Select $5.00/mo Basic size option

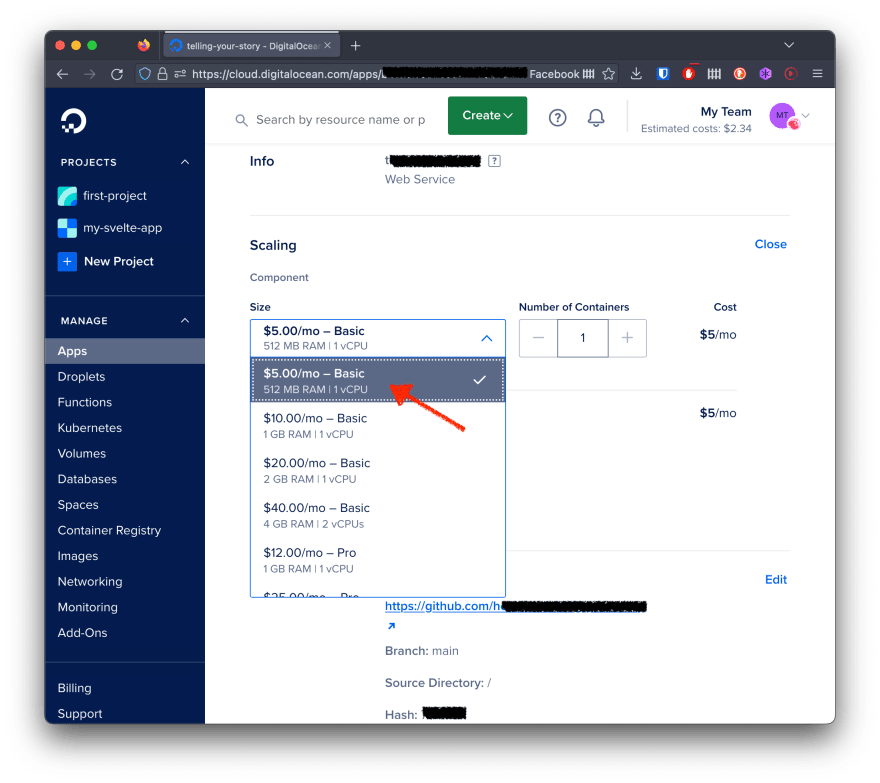[378, 381]
